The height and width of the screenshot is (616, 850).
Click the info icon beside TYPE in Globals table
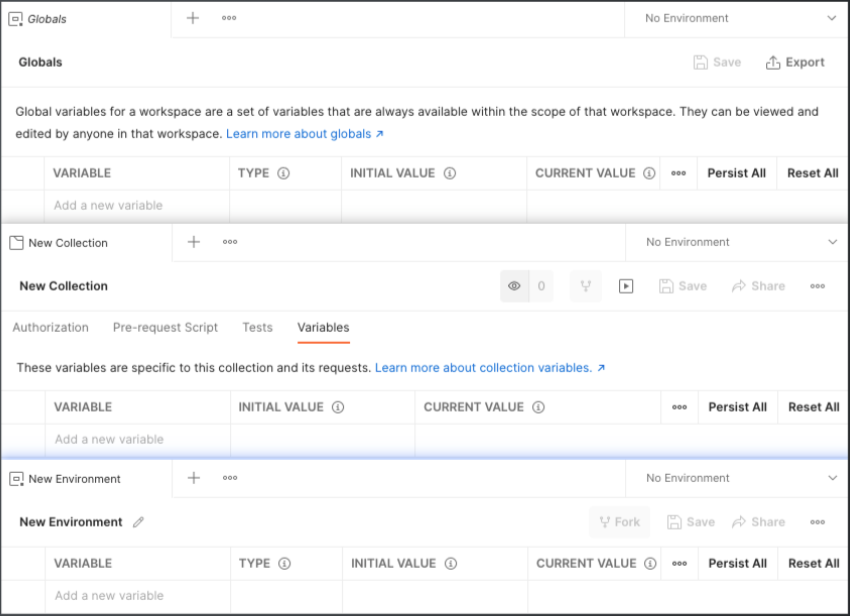click(283, 173)
